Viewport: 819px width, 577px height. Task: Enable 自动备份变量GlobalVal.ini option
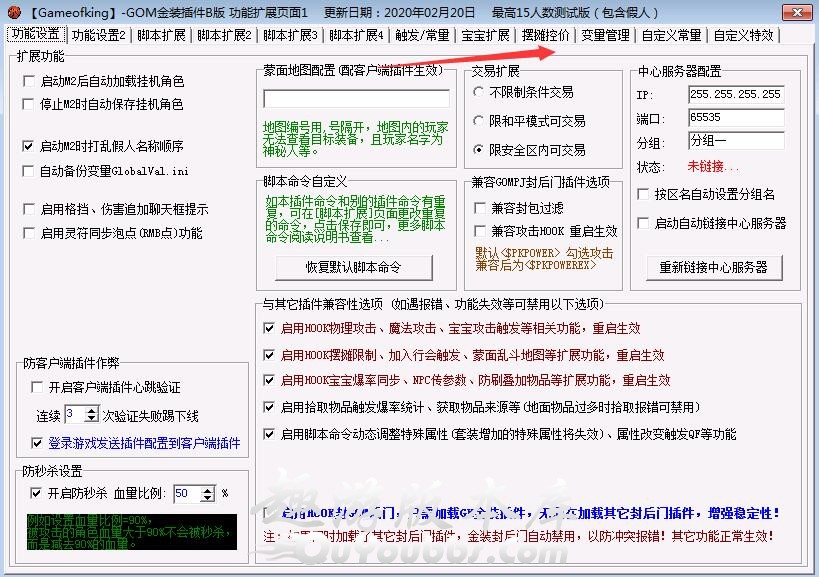coord(29,171)
